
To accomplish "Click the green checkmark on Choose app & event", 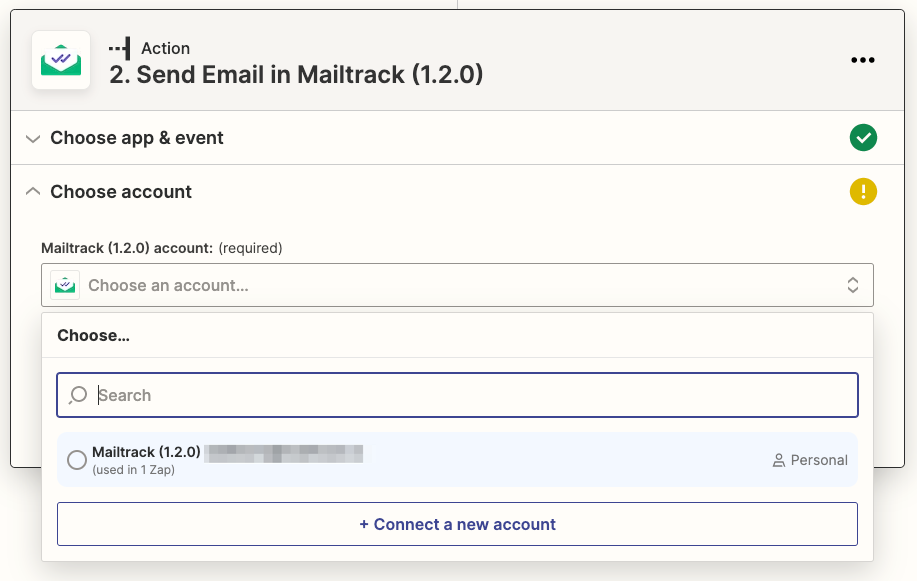I will tap(863, 137).
